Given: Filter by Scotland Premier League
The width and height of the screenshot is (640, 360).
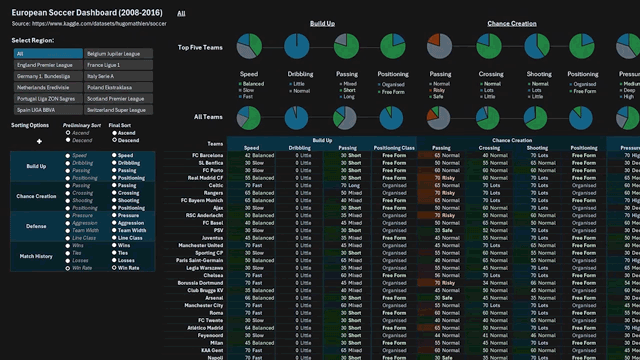Looking at the screenshot, I should click(x=118, y=99).
